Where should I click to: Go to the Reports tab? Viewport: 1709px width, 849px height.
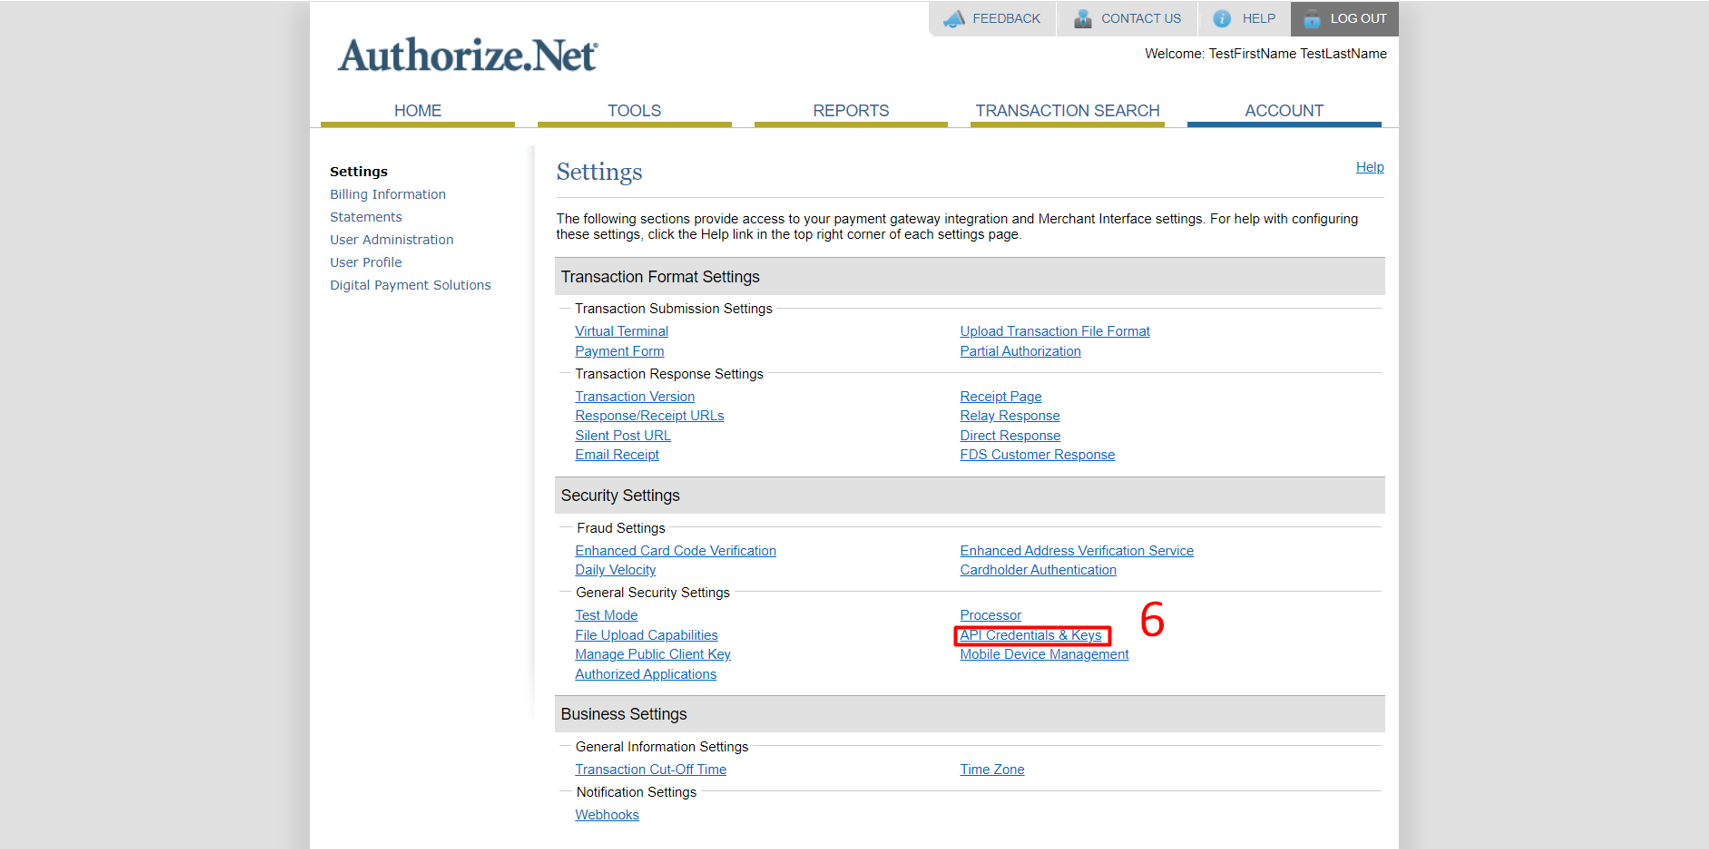[850, 111]
